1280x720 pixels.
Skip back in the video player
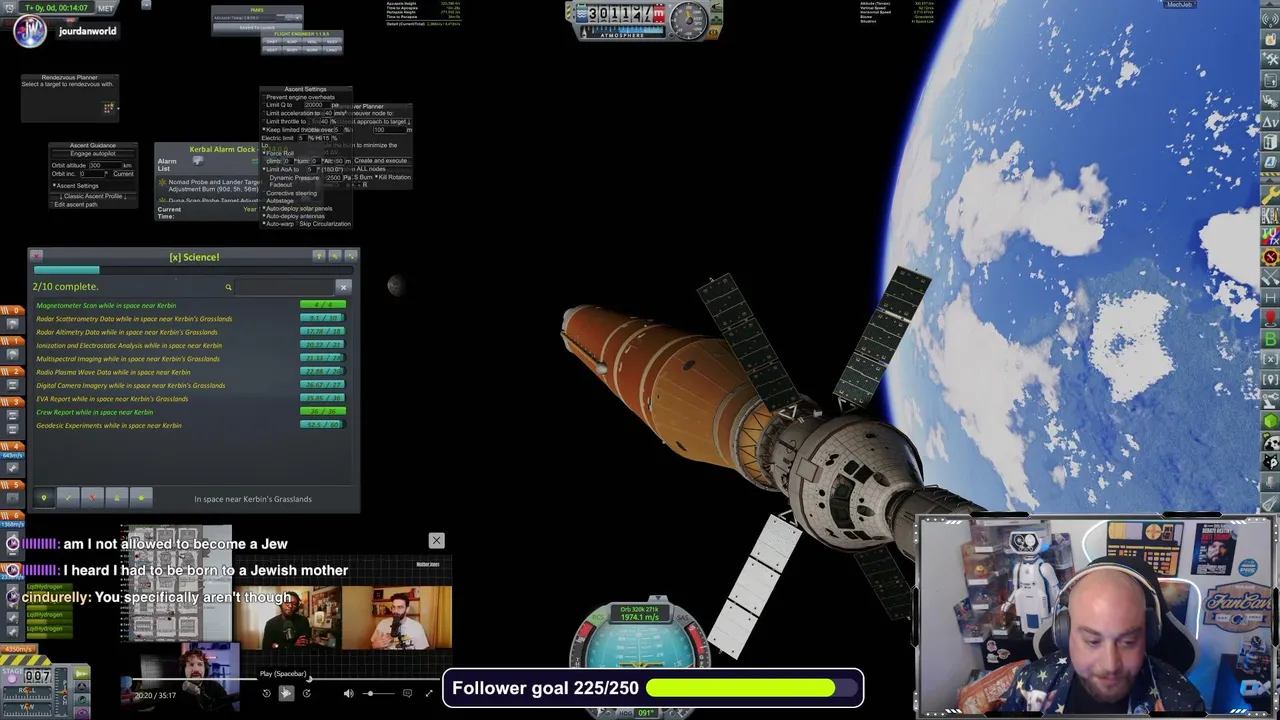[266, 693]
